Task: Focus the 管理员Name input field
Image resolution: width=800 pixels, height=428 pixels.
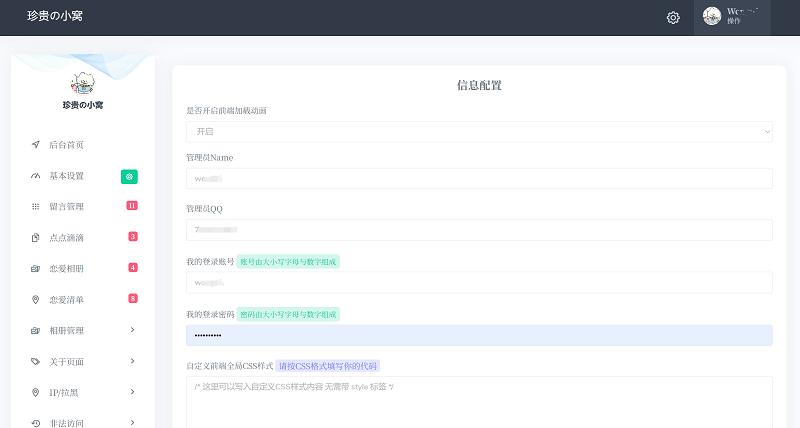Action: (479, 178)
